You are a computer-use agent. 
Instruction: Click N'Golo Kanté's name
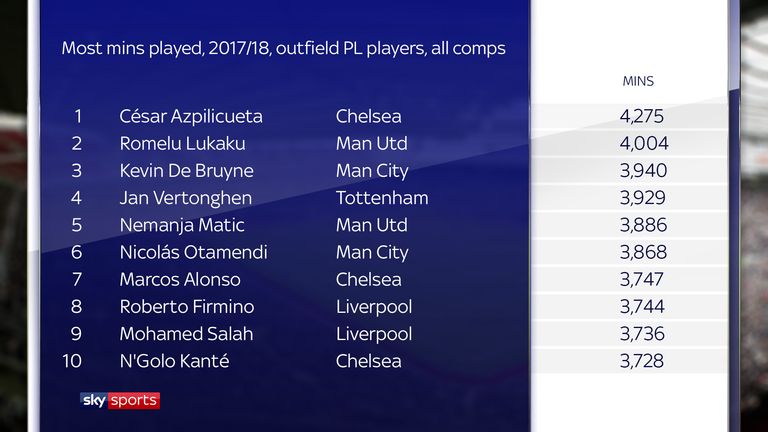174,361
